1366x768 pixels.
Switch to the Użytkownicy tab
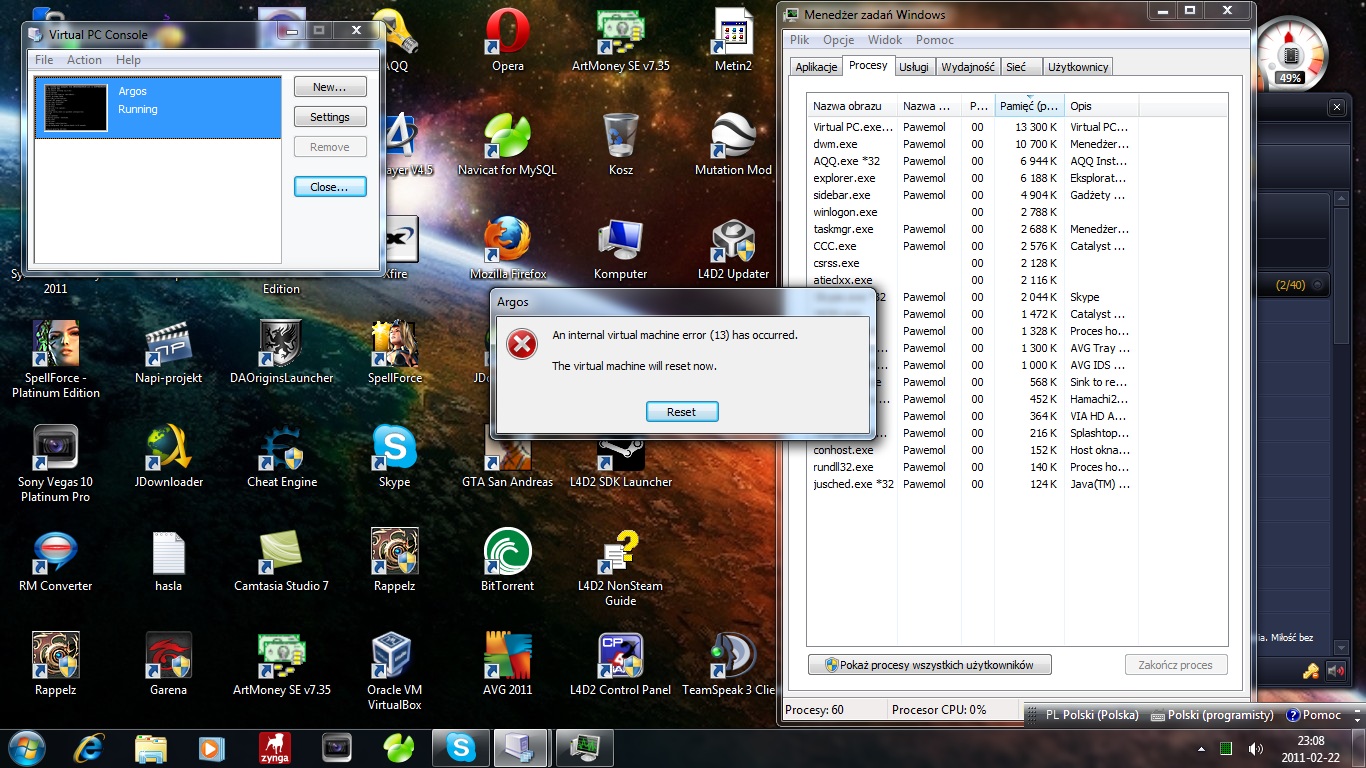tap(1078, 67)
